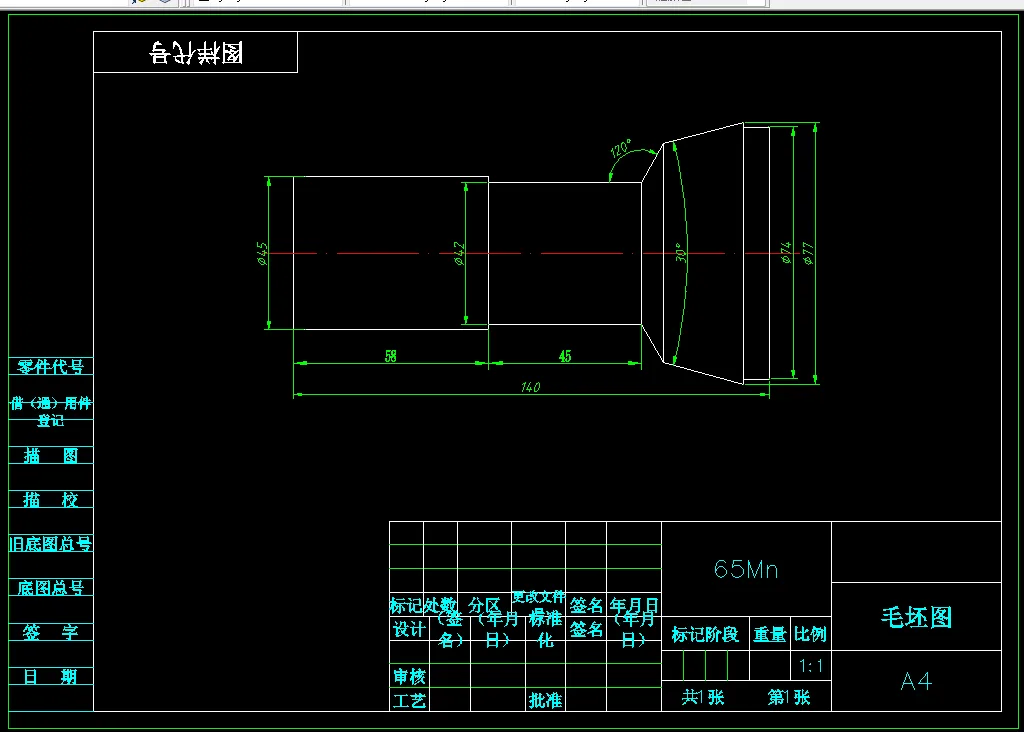Select the 65Mn material text
This screenshot has width=1024, height=732.
(x=746, y=569)
